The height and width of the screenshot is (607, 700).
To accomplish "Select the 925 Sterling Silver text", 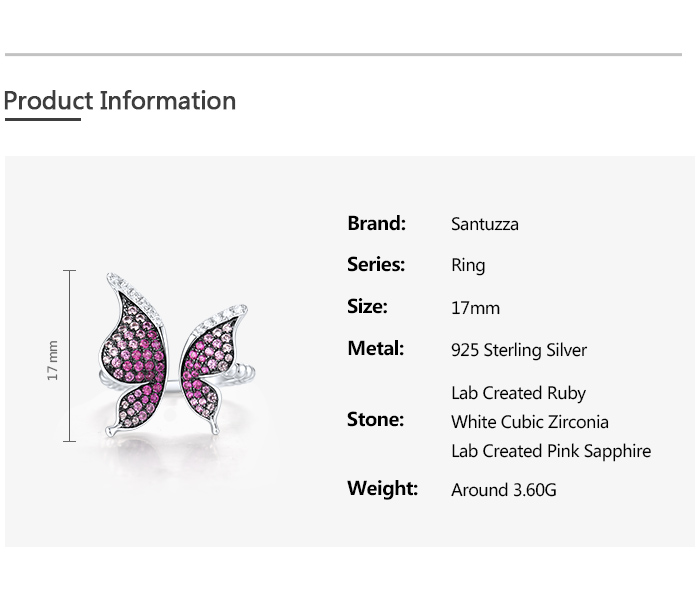I will 519,350.
